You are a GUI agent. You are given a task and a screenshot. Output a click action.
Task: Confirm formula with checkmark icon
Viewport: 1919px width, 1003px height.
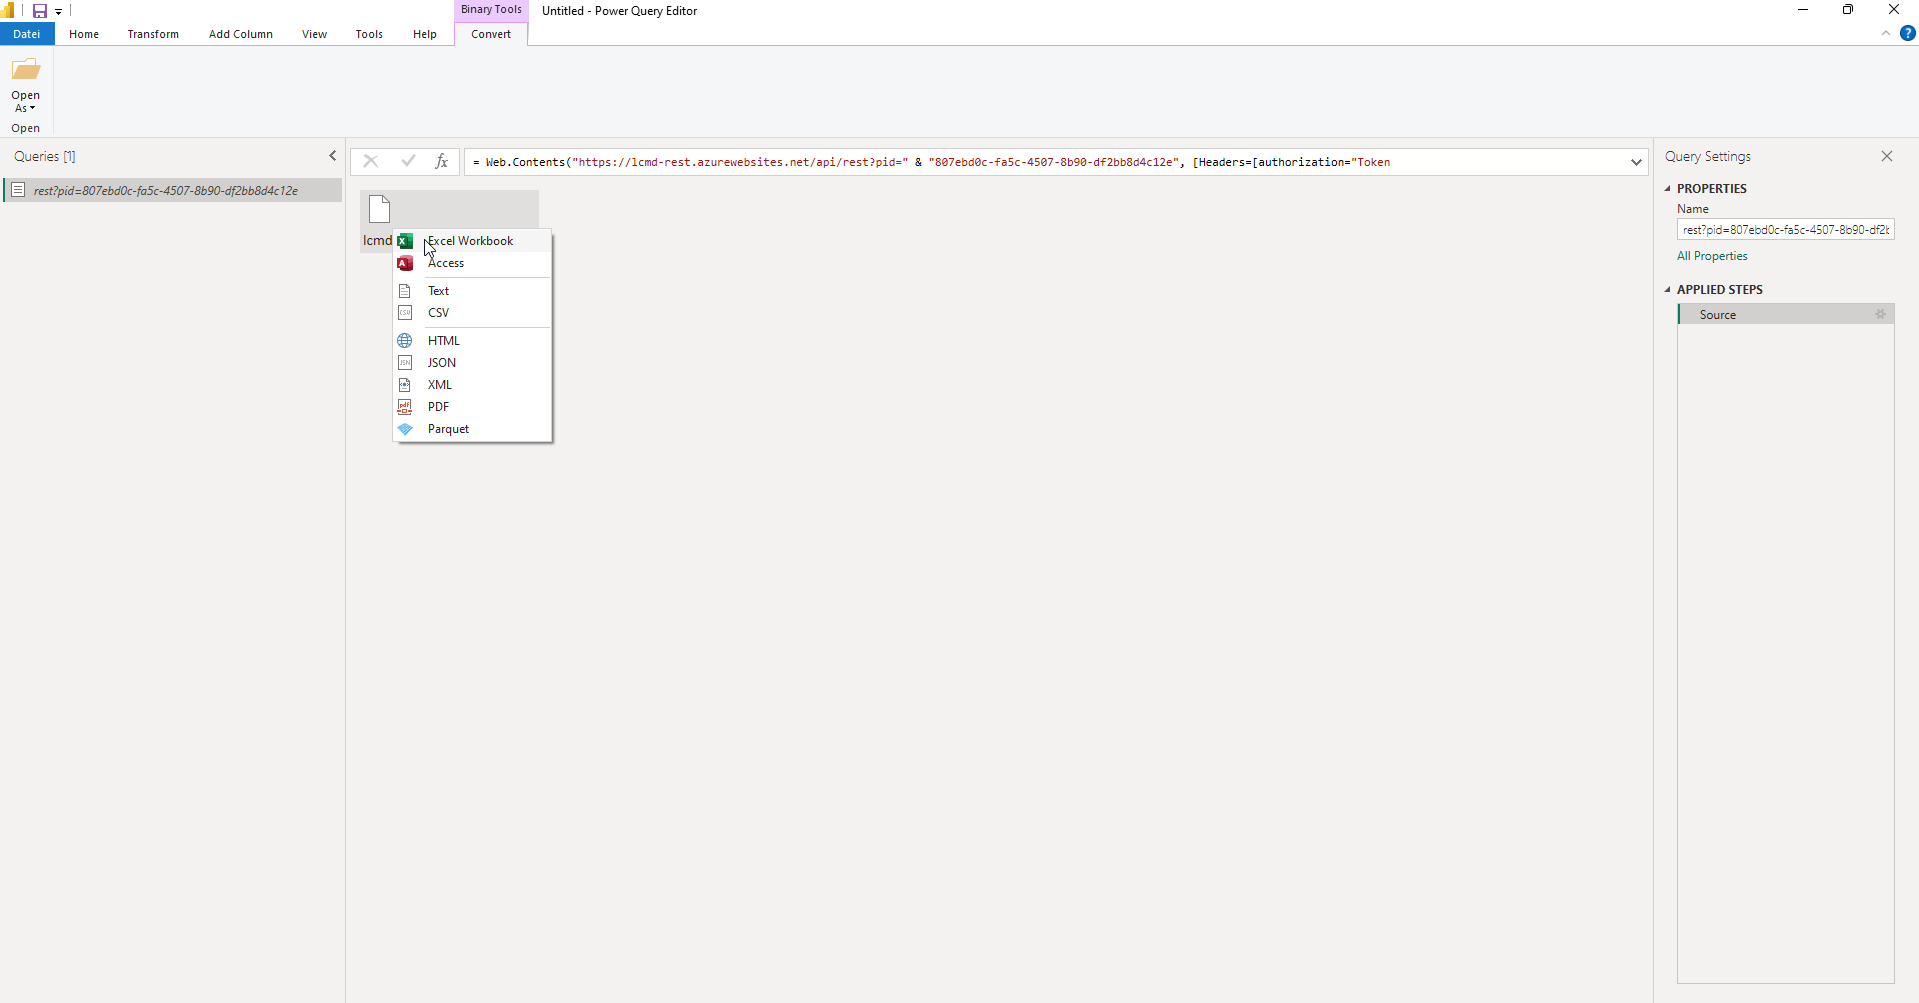tap(407, 161)
